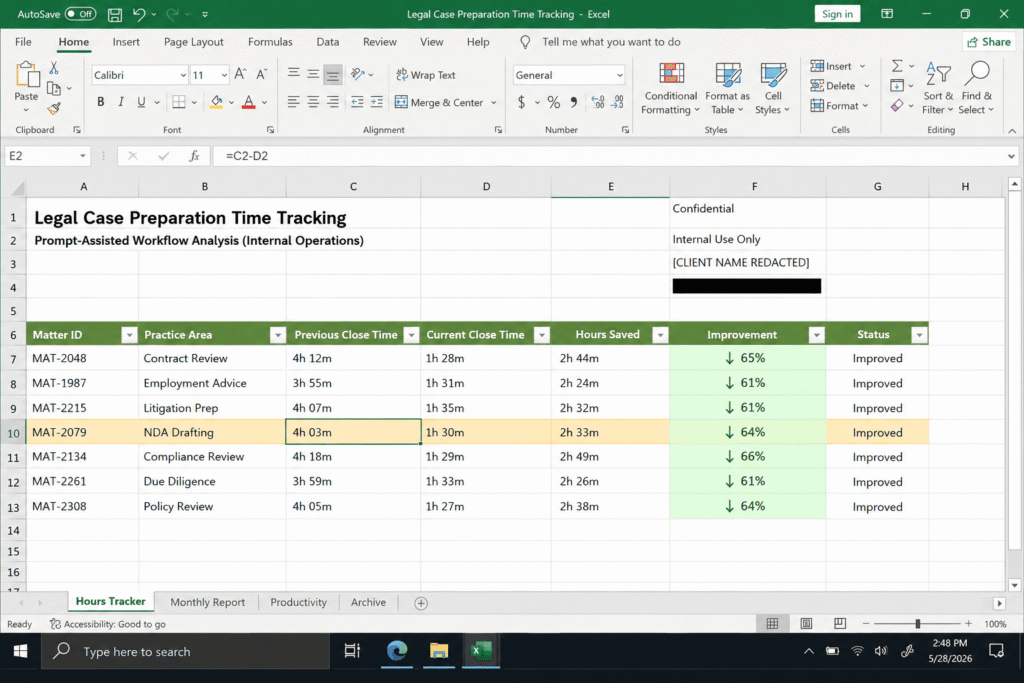Toggle Underline formatting

[141, 102]
